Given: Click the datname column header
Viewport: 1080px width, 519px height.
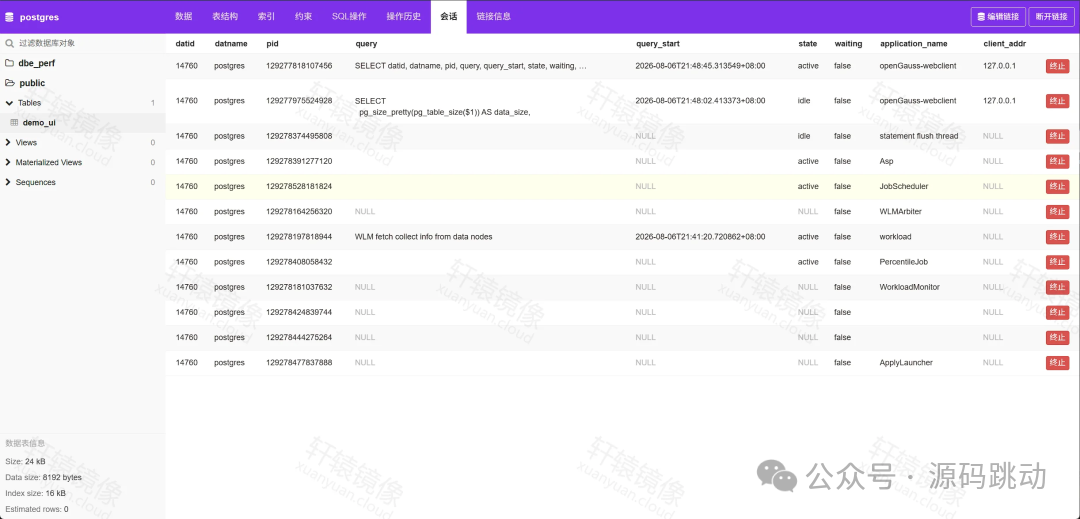Looking at the screenshot, I should pos(231,43).
